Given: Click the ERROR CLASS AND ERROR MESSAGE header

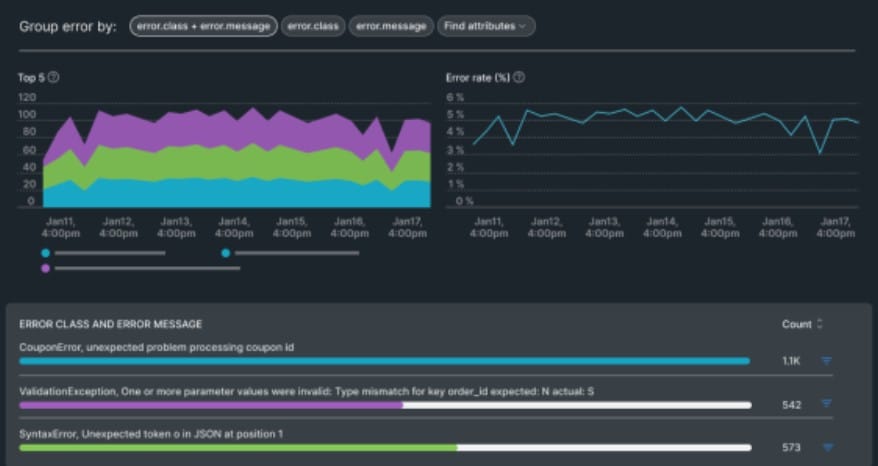Looking at the screenshot, I should click(111, 324).
